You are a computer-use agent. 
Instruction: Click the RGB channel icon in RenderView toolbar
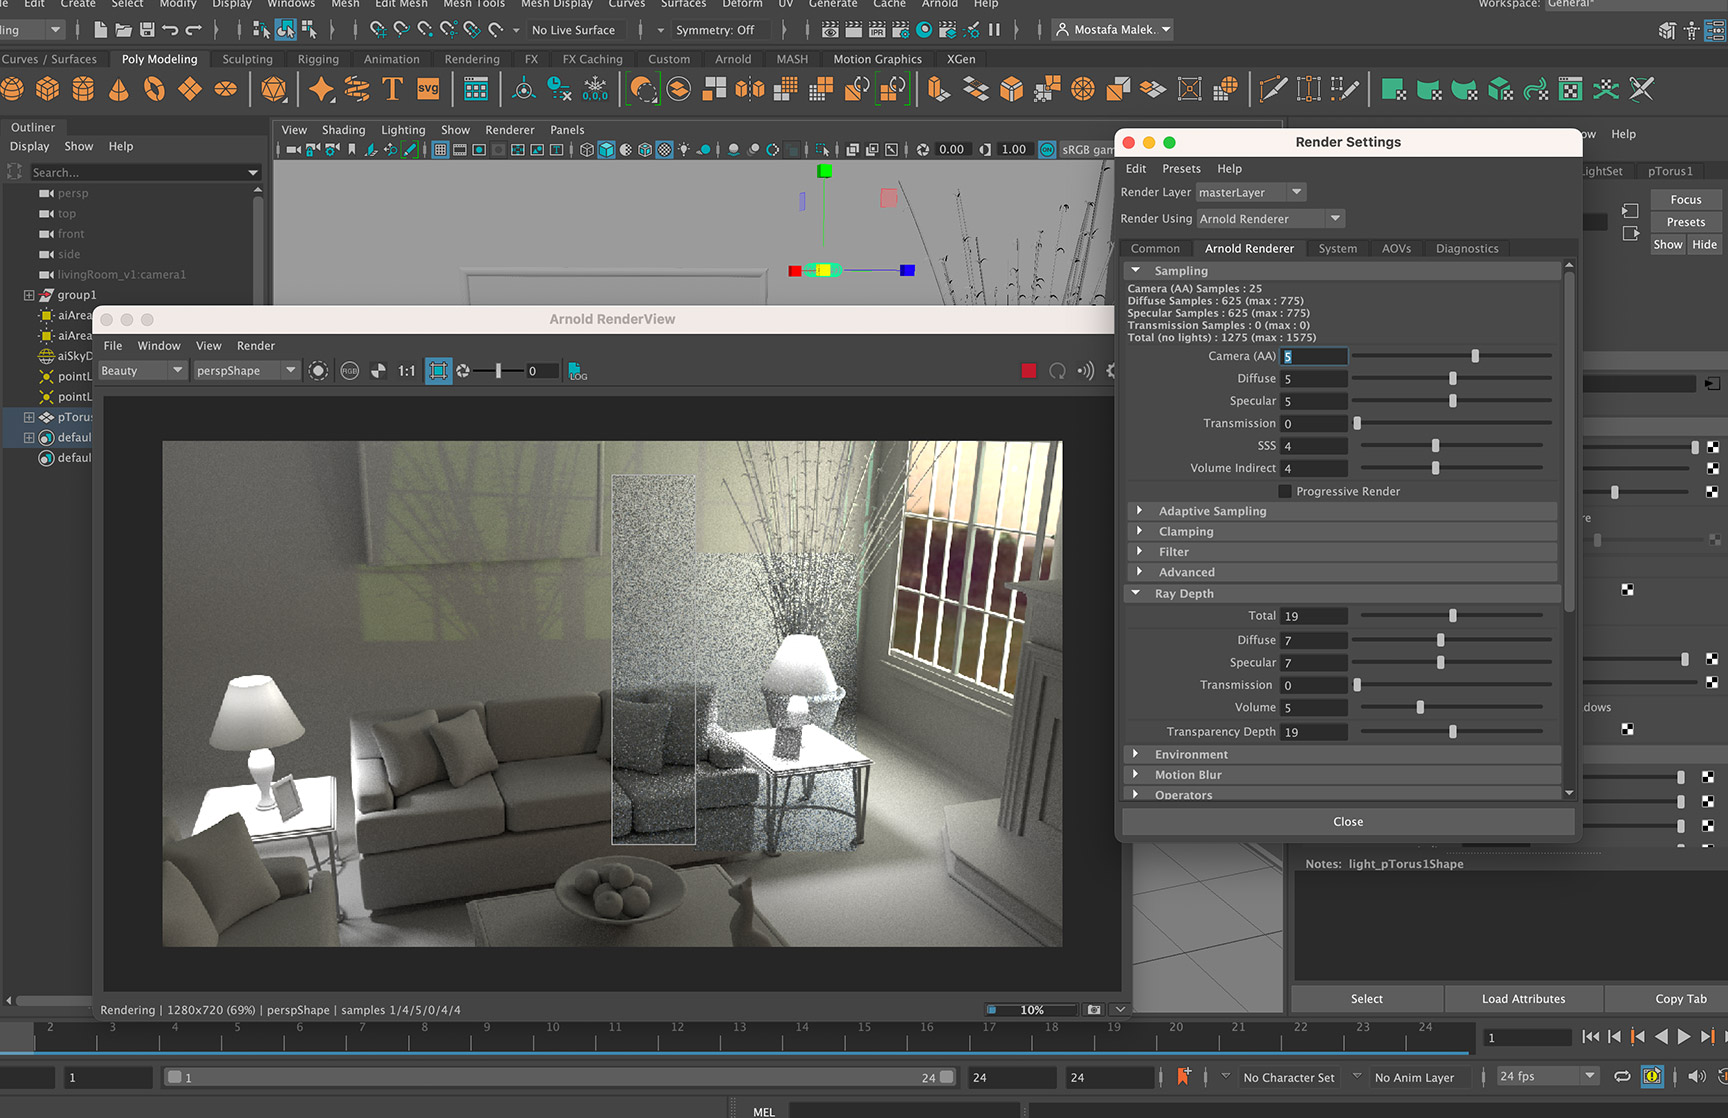tap(348, 370)
